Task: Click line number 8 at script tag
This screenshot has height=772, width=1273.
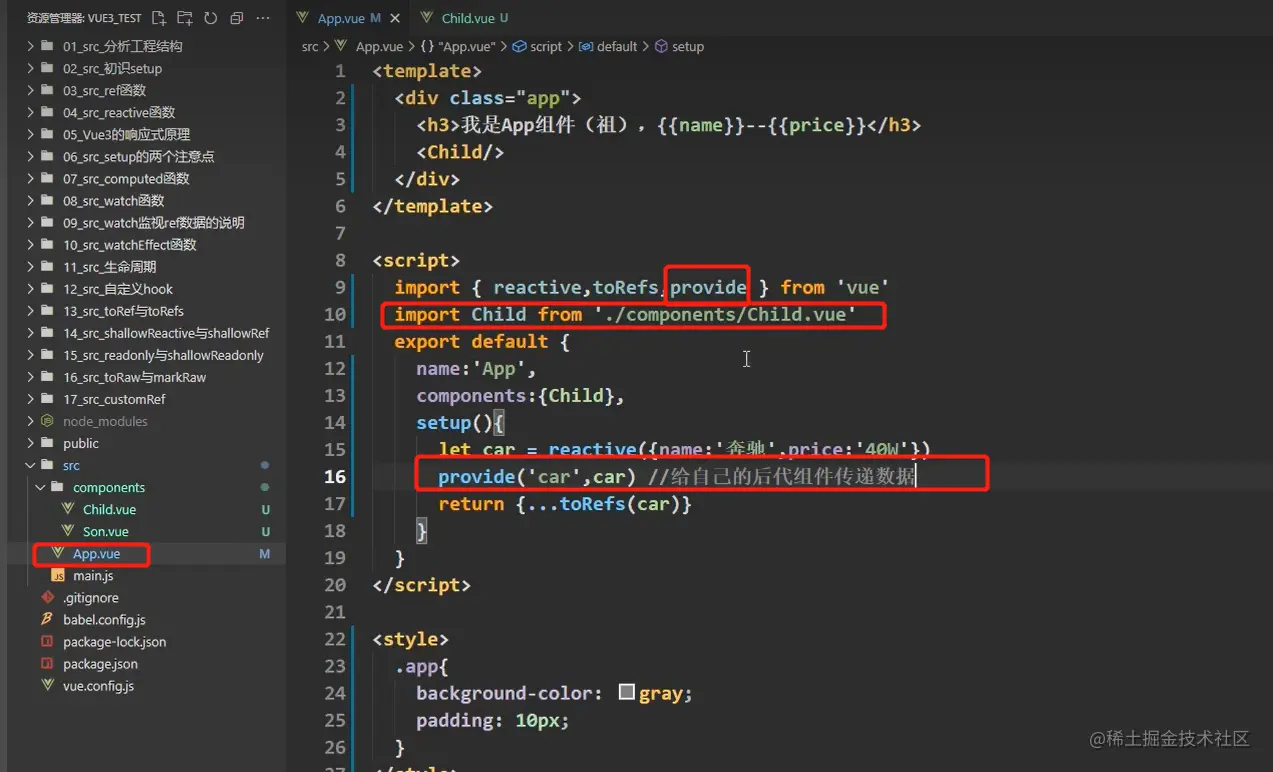Action: tap(340, 260)
